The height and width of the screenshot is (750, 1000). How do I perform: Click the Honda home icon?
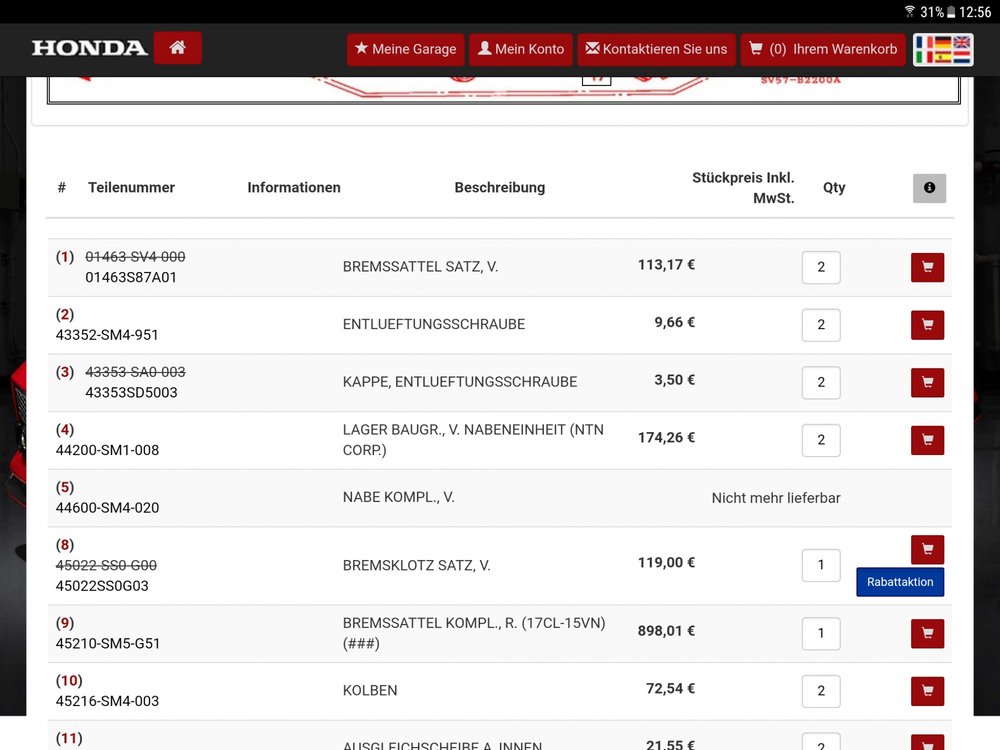tap(177, 47)
